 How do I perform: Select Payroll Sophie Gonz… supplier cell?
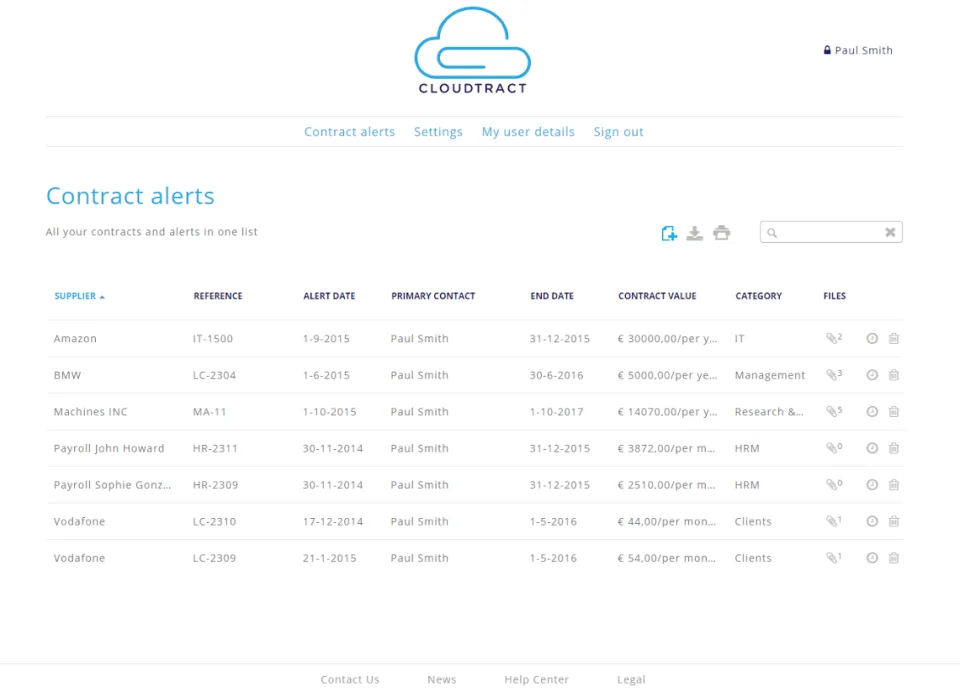coord(112,484)
